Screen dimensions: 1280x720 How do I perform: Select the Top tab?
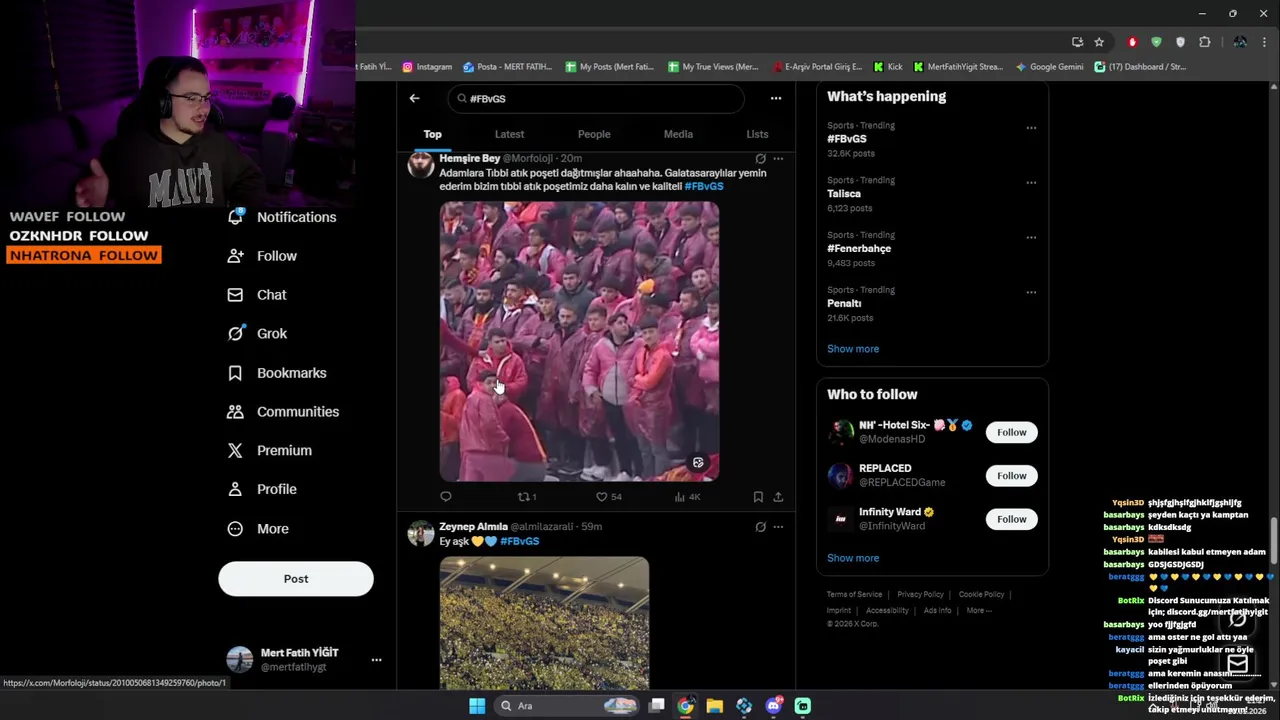click(x=432, y=134)
